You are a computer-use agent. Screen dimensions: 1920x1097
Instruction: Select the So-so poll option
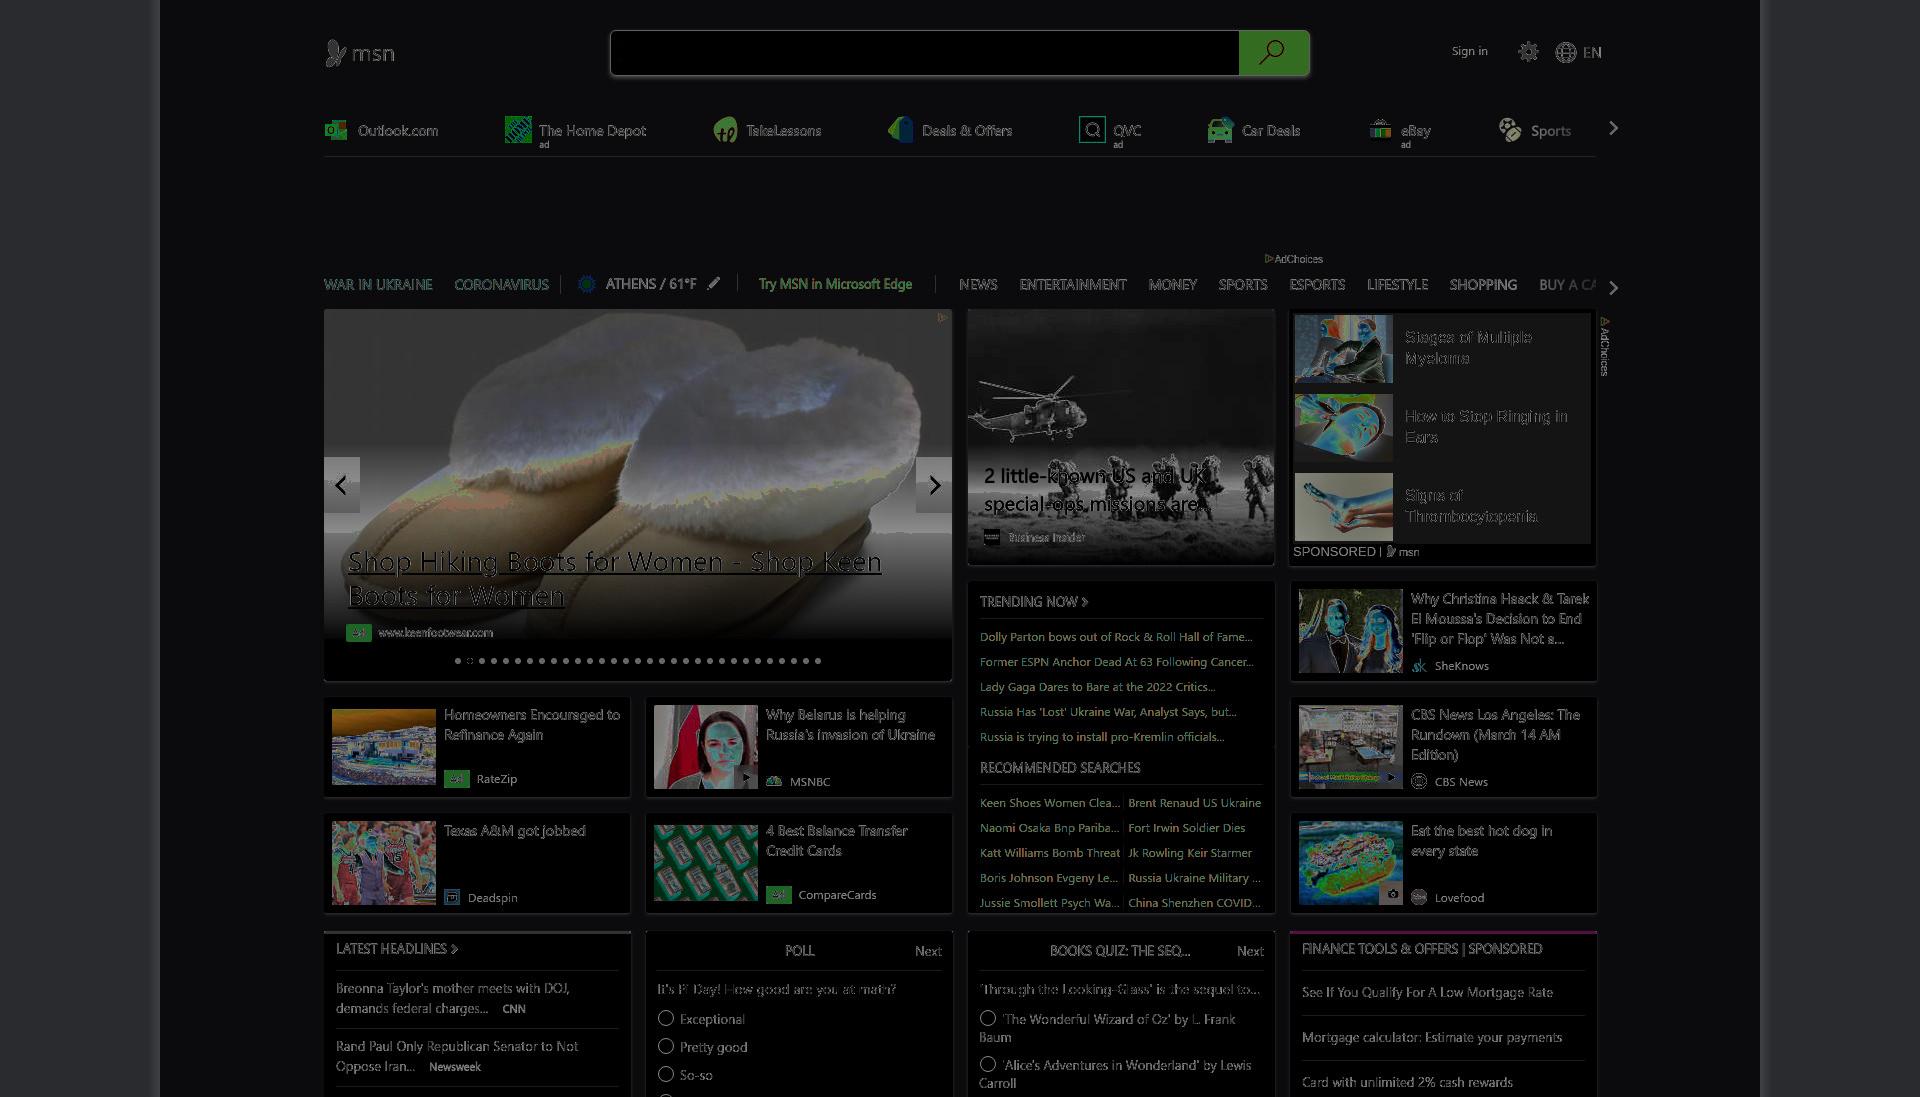[666, 1074]
